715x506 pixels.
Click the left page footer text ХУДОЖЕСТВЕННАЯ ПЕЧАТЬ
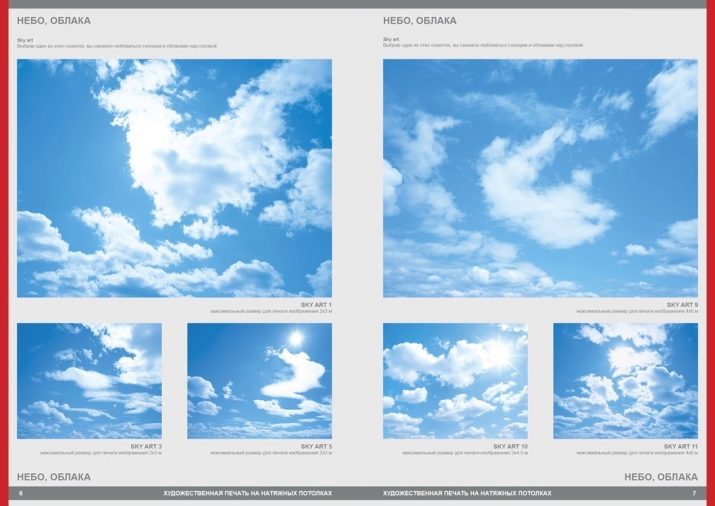pyautogui.click(x=248, y=493)
